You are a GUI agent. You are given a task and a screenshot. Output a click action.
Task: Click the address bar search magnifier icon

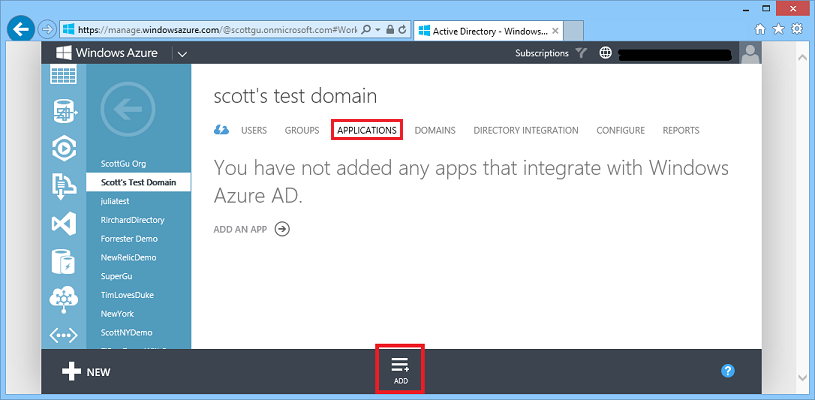[x=366, y=30]
